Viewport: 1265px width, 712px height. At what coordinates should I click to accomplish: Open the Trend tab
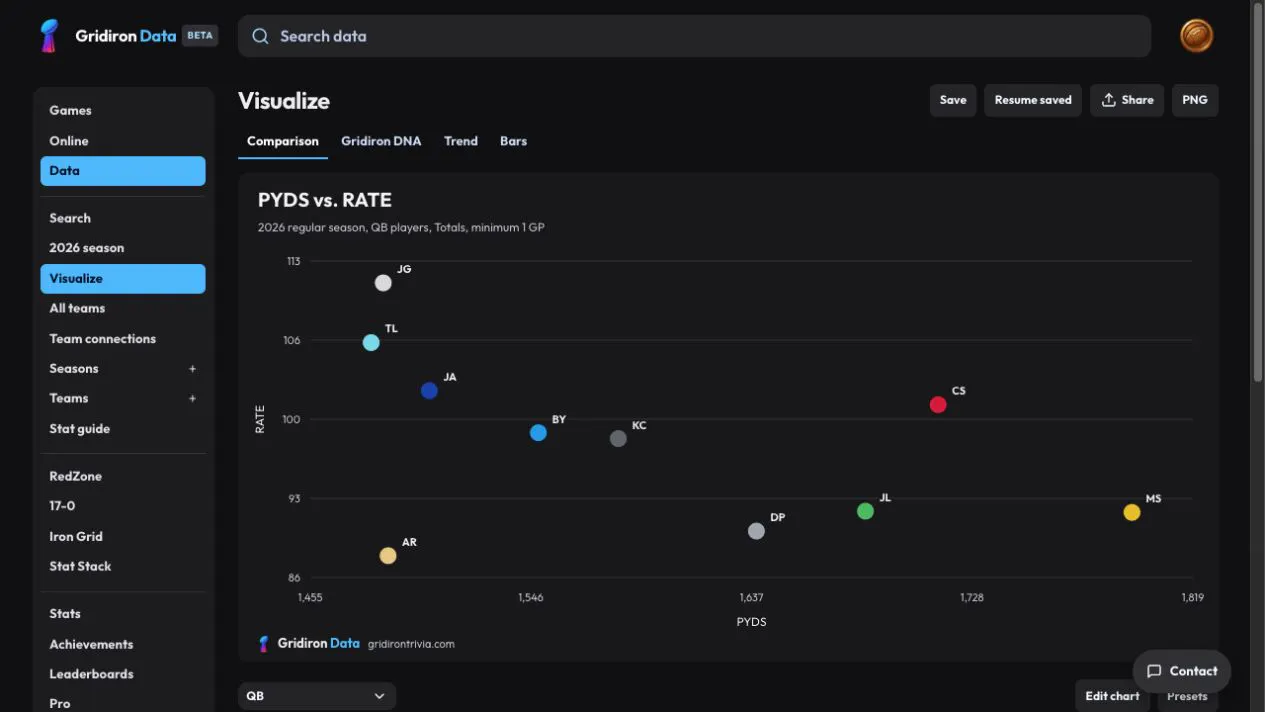(x=461, y=141)
